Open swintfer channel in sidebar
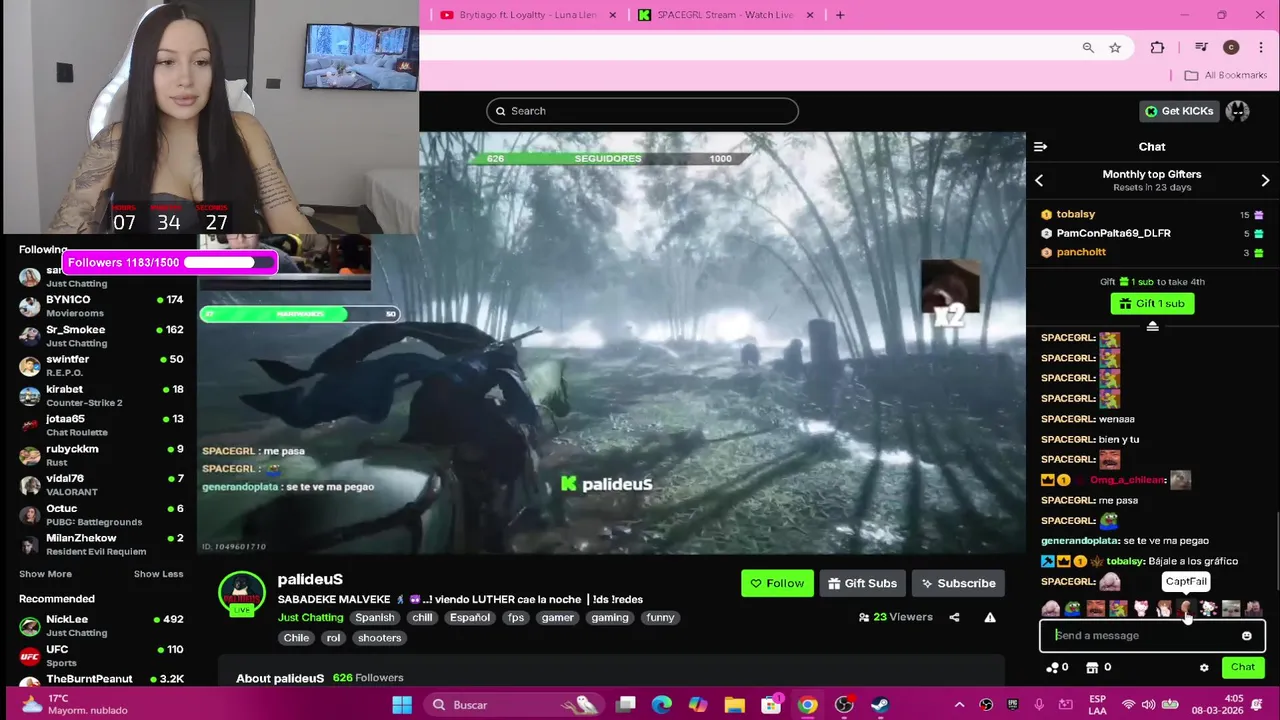The width and height of the screenshot is (1280, 720). pos(101,366)
